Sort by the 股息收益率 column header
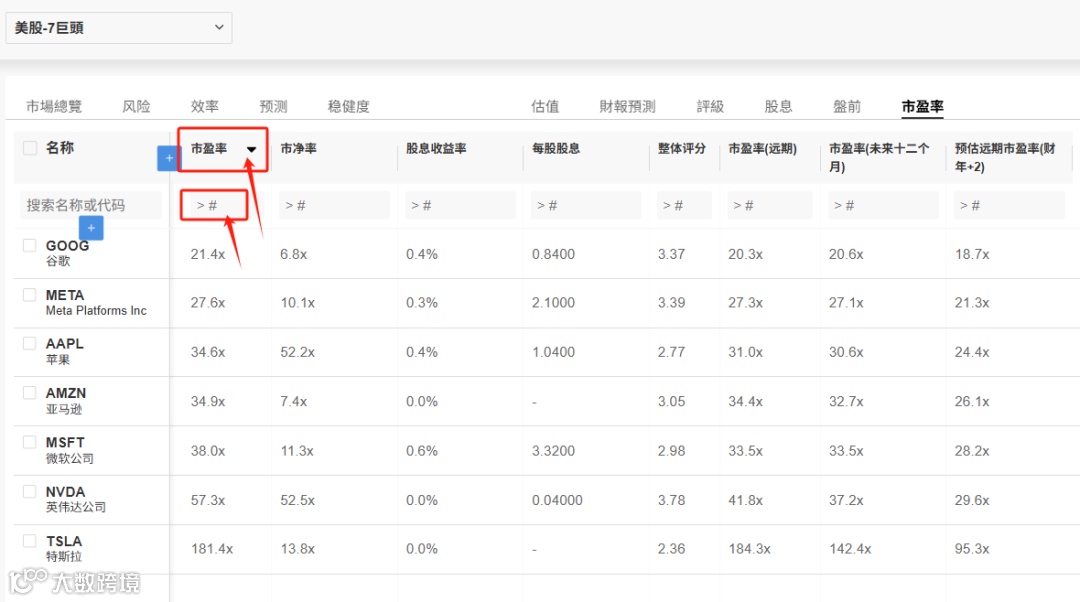The width and height of the screenshot is (1080, 602). tap(436, 149)
